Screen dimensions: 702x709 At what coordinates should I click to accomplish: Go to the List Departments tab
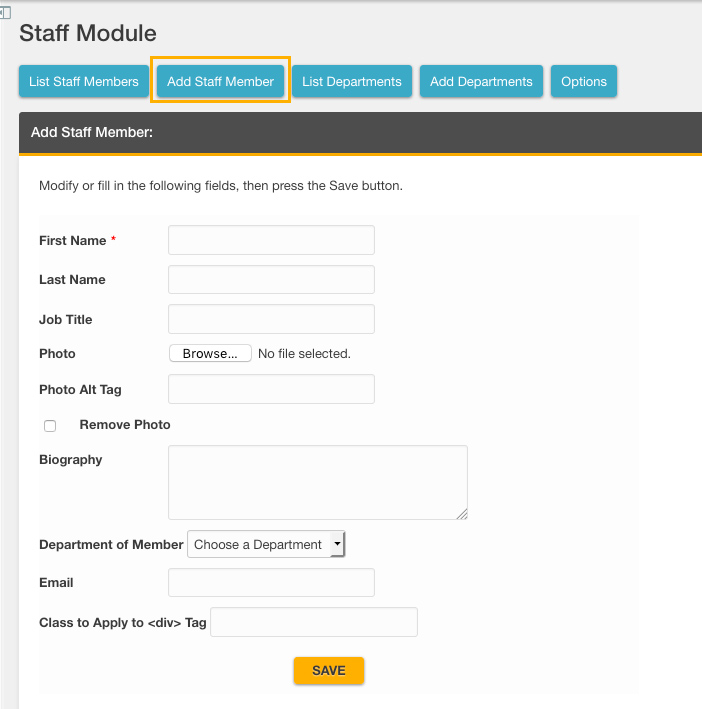tap(352, 82)
